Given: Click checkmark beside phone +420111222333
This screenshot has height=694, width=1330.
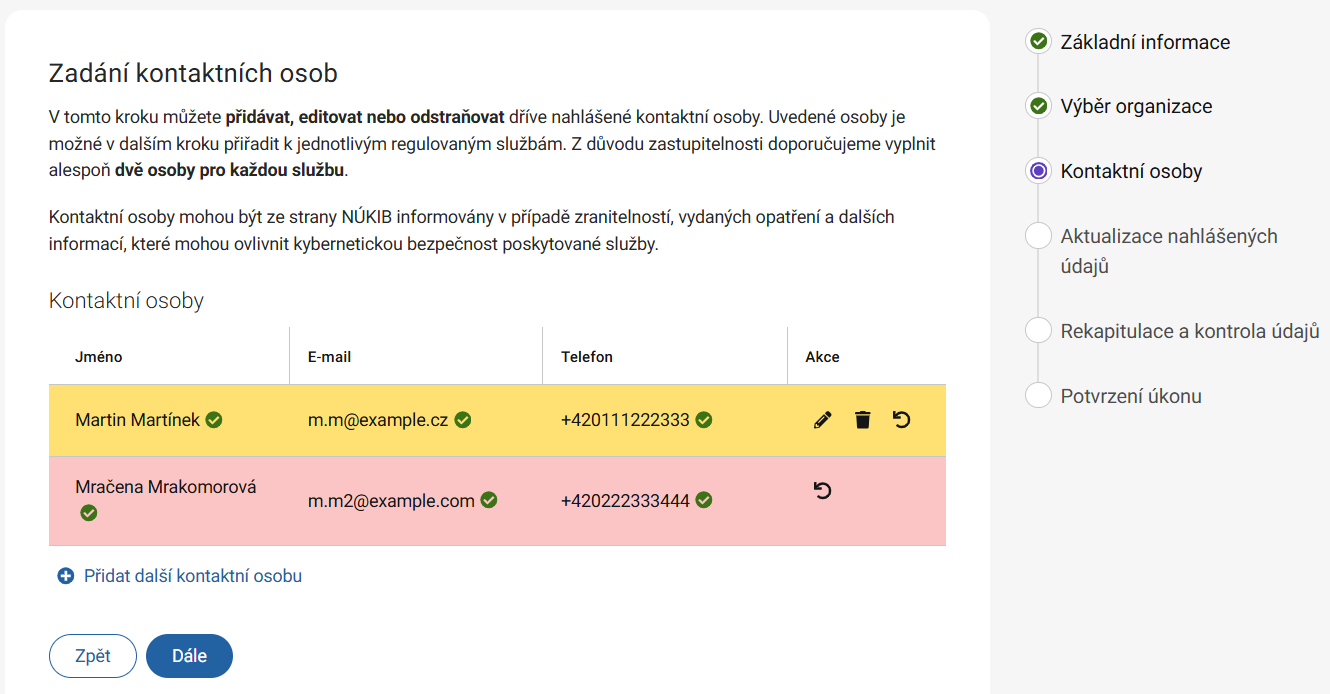Looking at the screenshot, I should (x=704, y=420).
